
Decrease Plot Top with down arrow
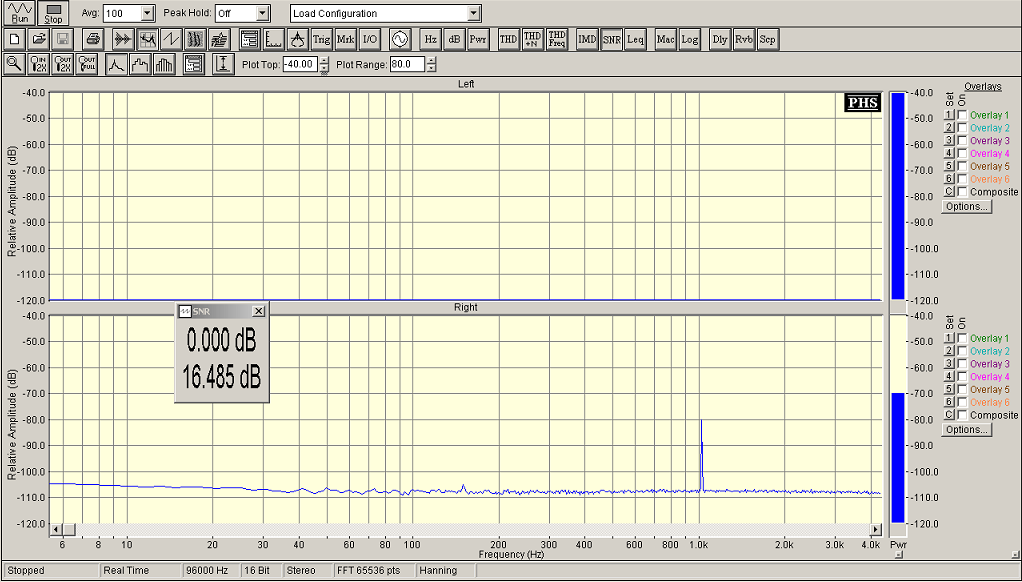click(x=324, y=68)
